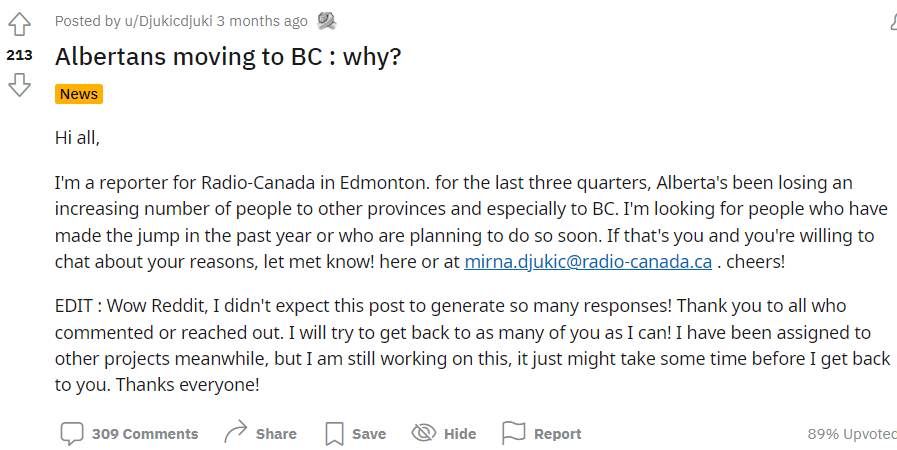Click the curved share arrow icon
The height and width of the screenshot is (450, 897).
click(x=236, y=433)
